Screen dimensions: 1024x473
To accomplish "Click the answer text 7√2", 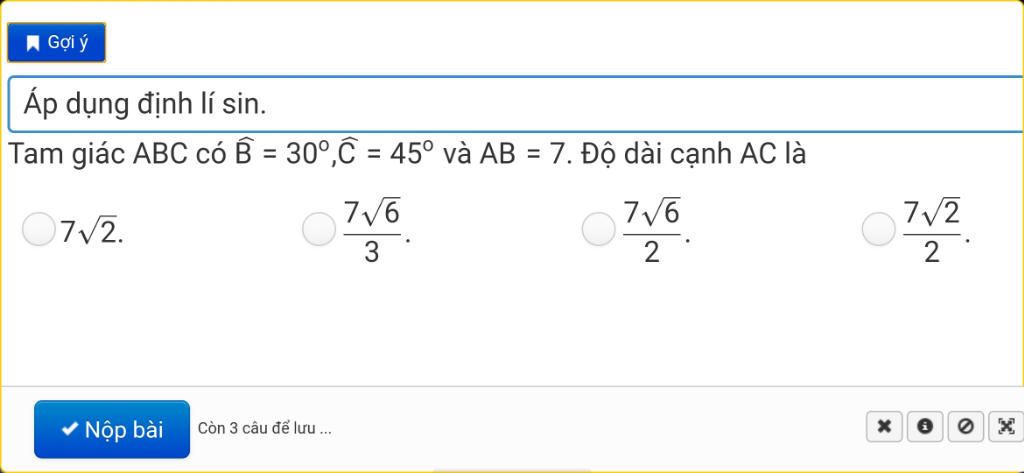I will 92,231.
